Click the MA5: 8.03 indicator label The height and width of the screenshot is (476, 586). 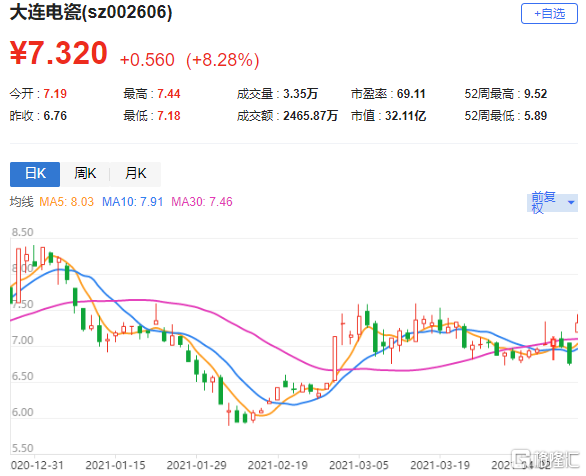tap(67, 202)
